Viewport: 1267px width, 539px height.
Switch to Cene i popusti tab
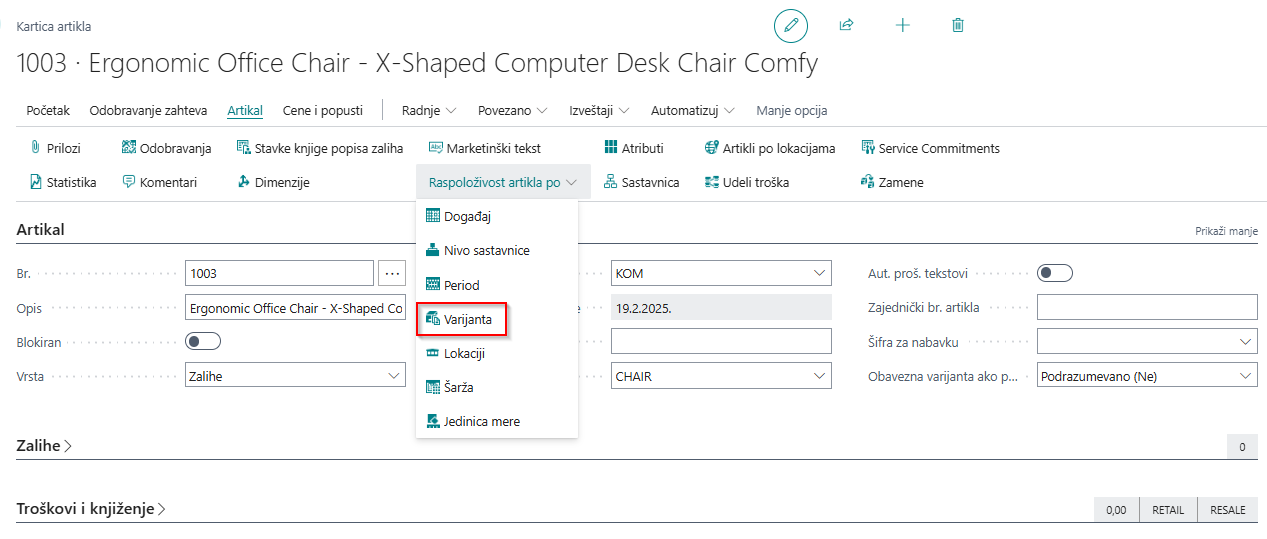coord(322,110)
